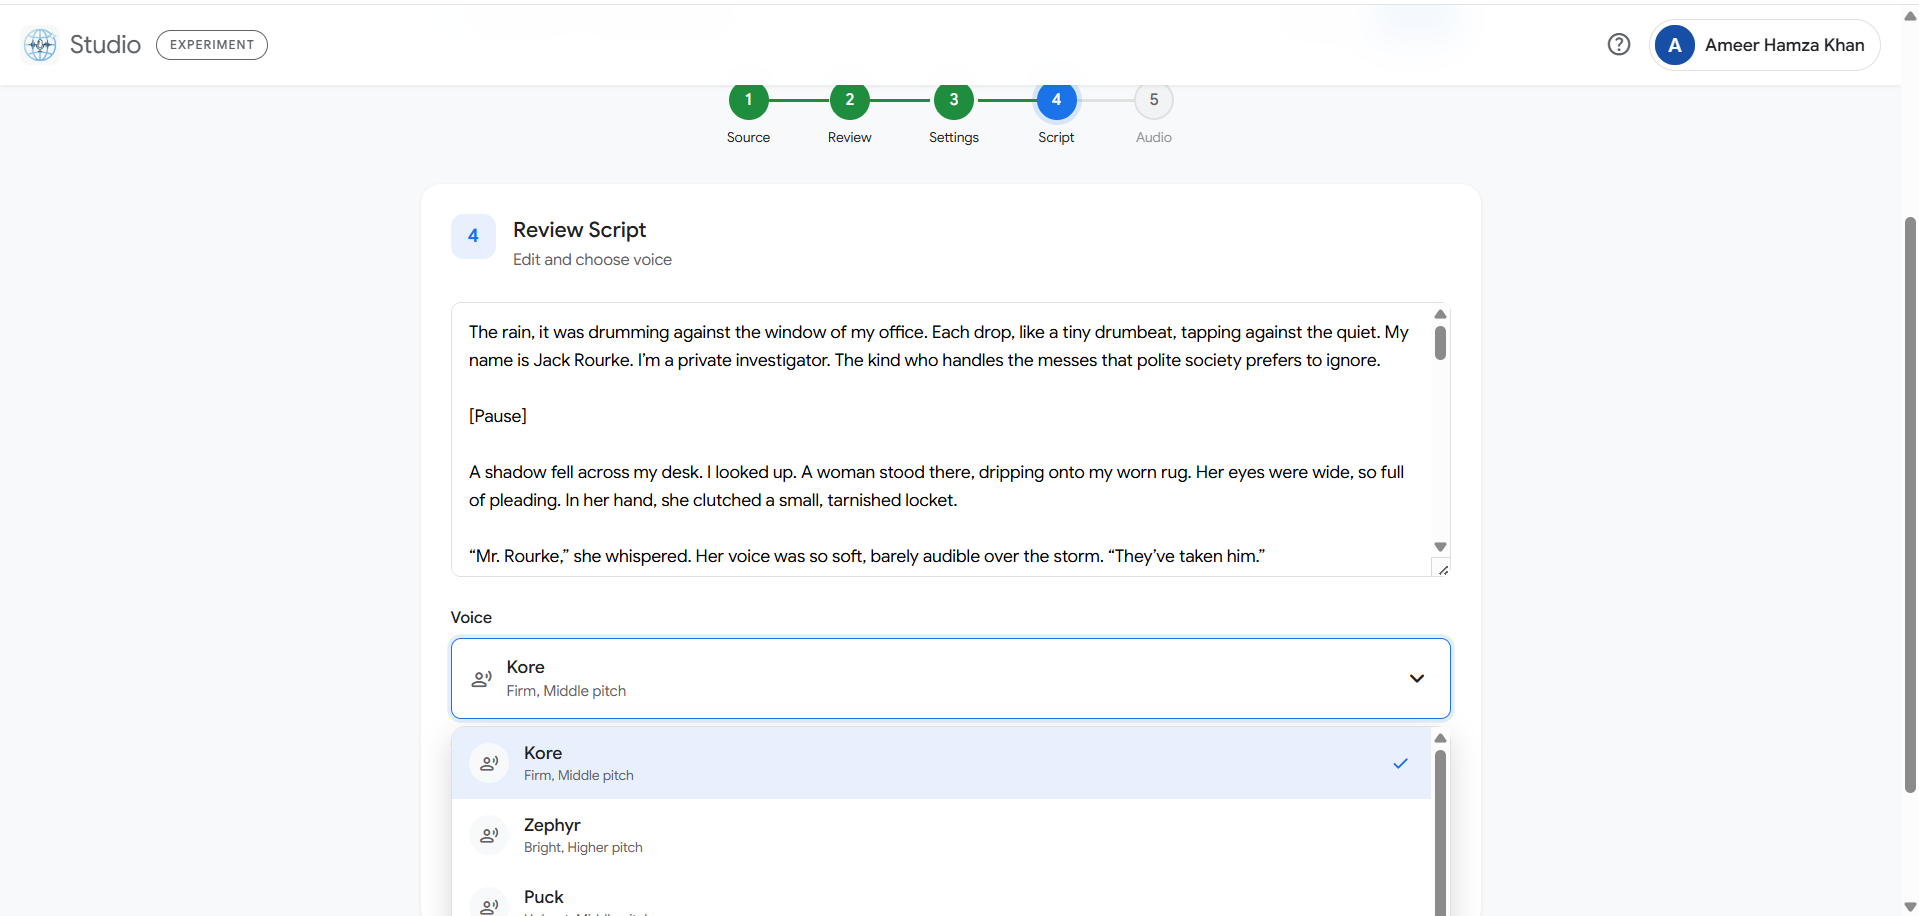Click the voice speaker icon beside Kore

tap(489, 763)
